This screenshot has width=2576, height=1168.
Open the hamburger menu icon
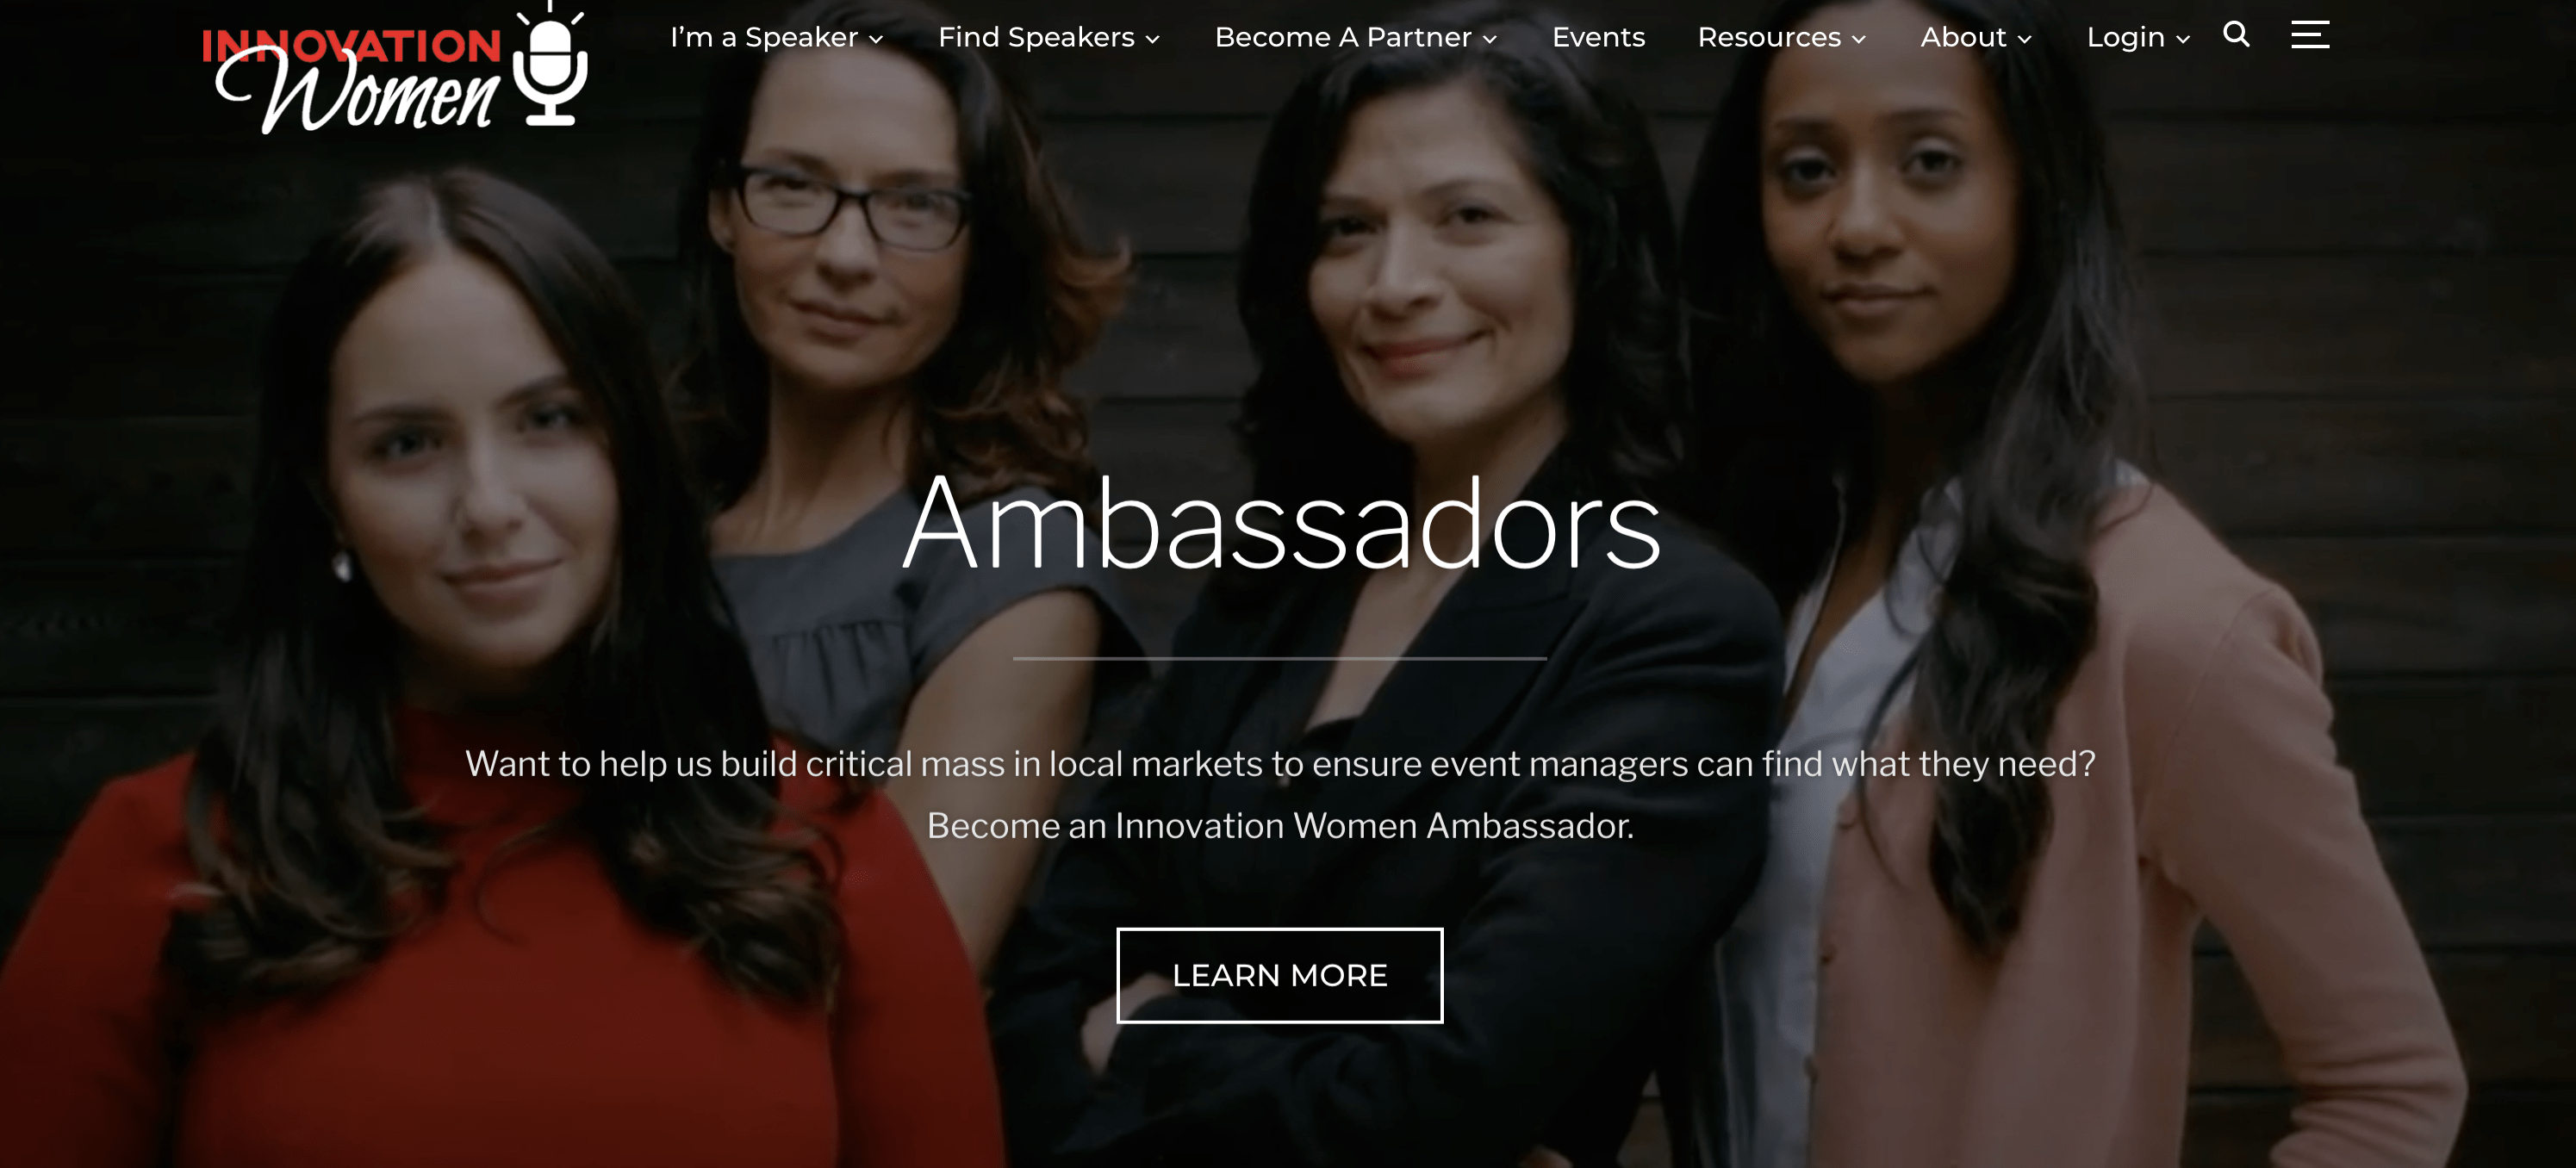click(x=2310, y=34)
